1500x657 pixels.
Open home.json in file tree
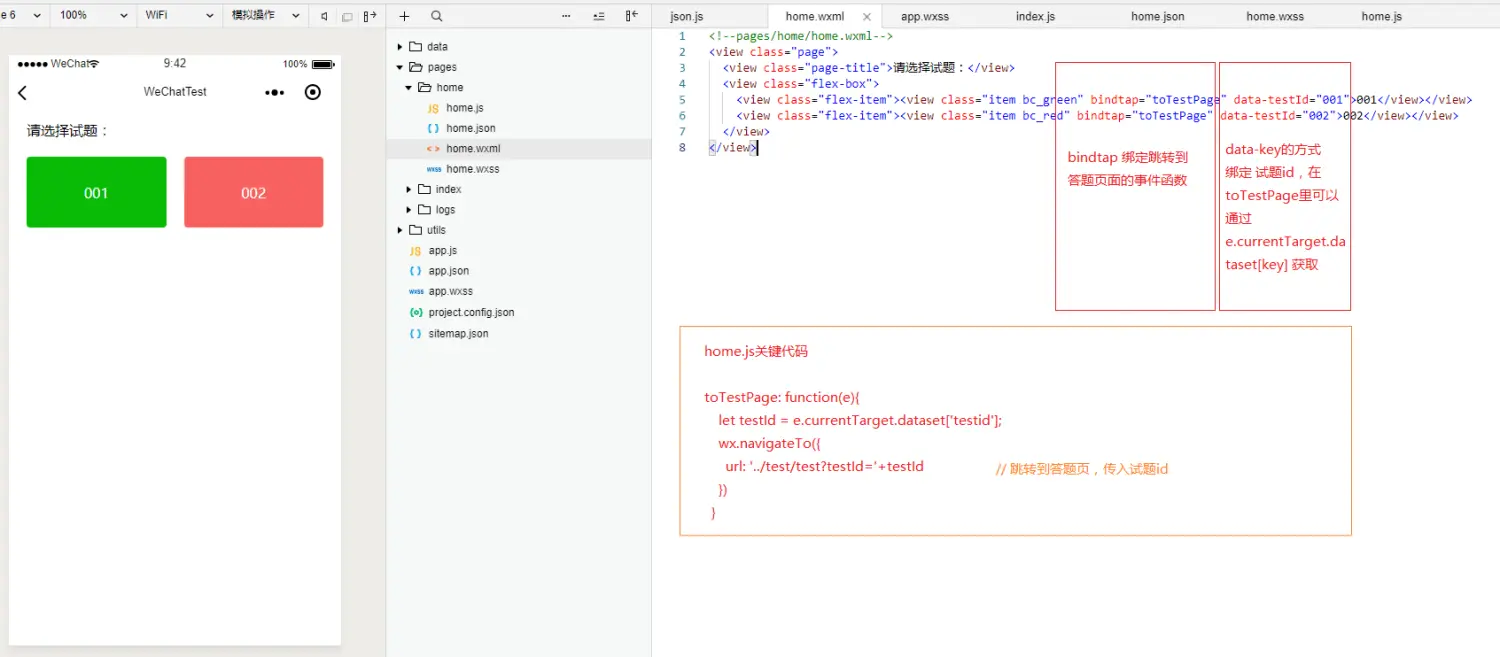pyautogui.click(x=470, y=129)
